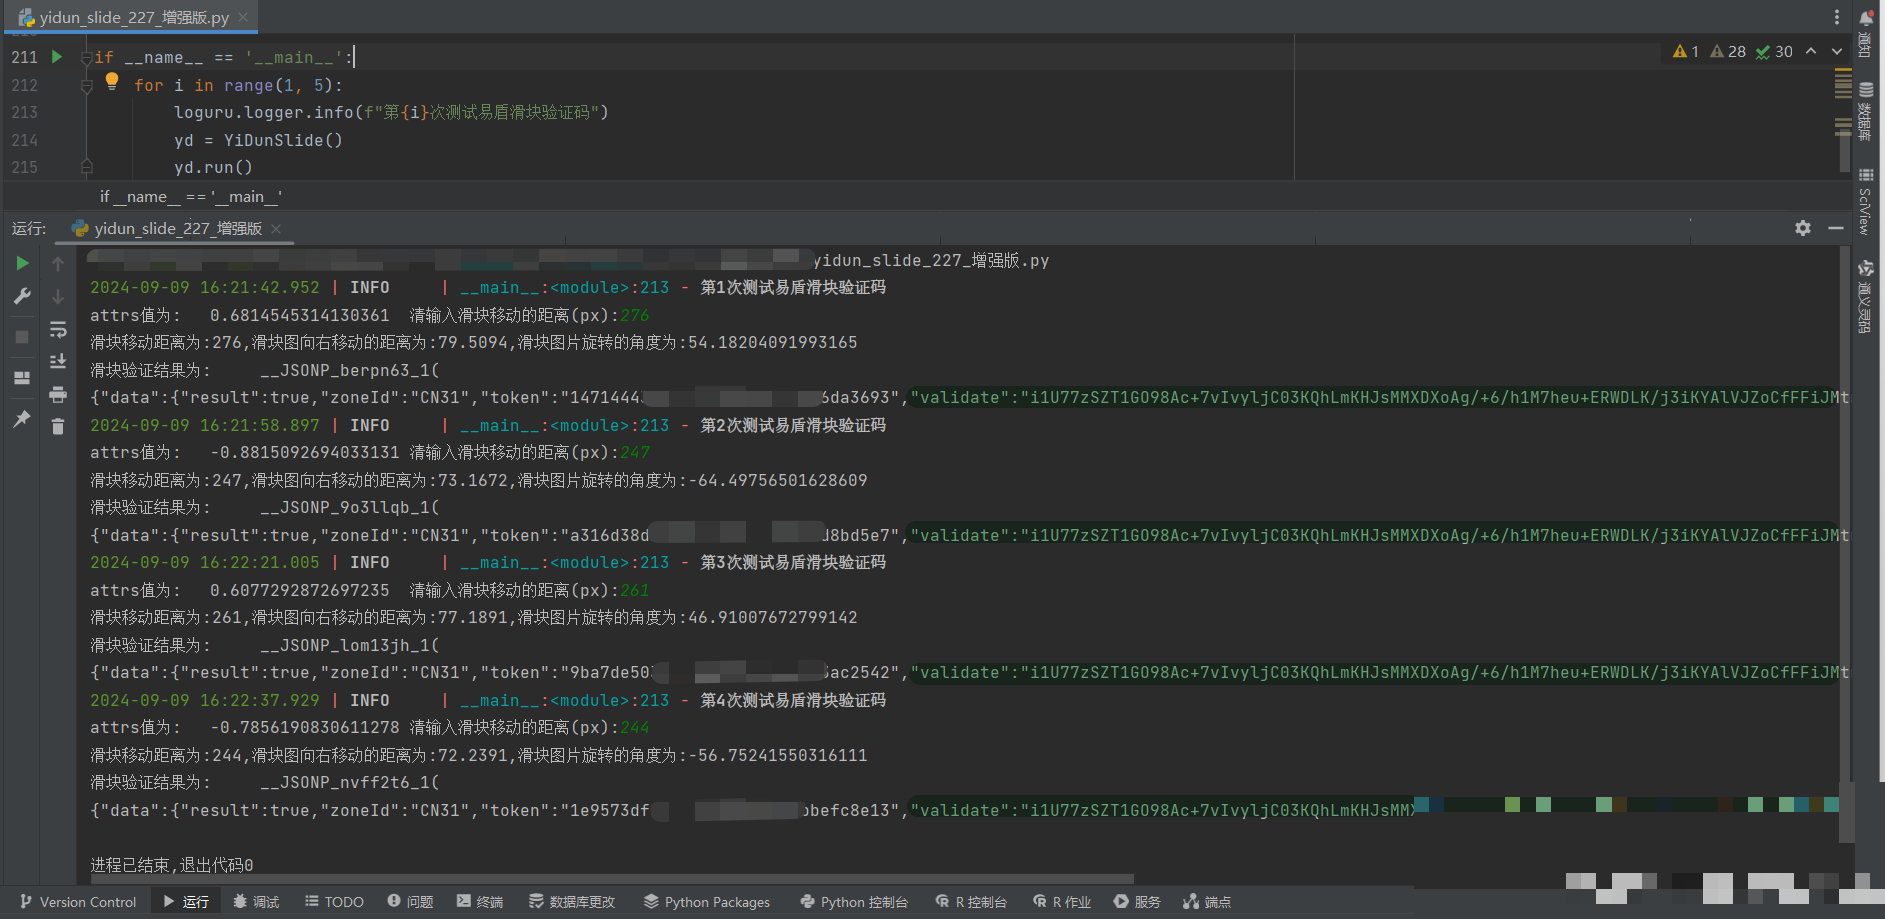Clear console output with trash icon
The image size is (1885, 919).
58,427
